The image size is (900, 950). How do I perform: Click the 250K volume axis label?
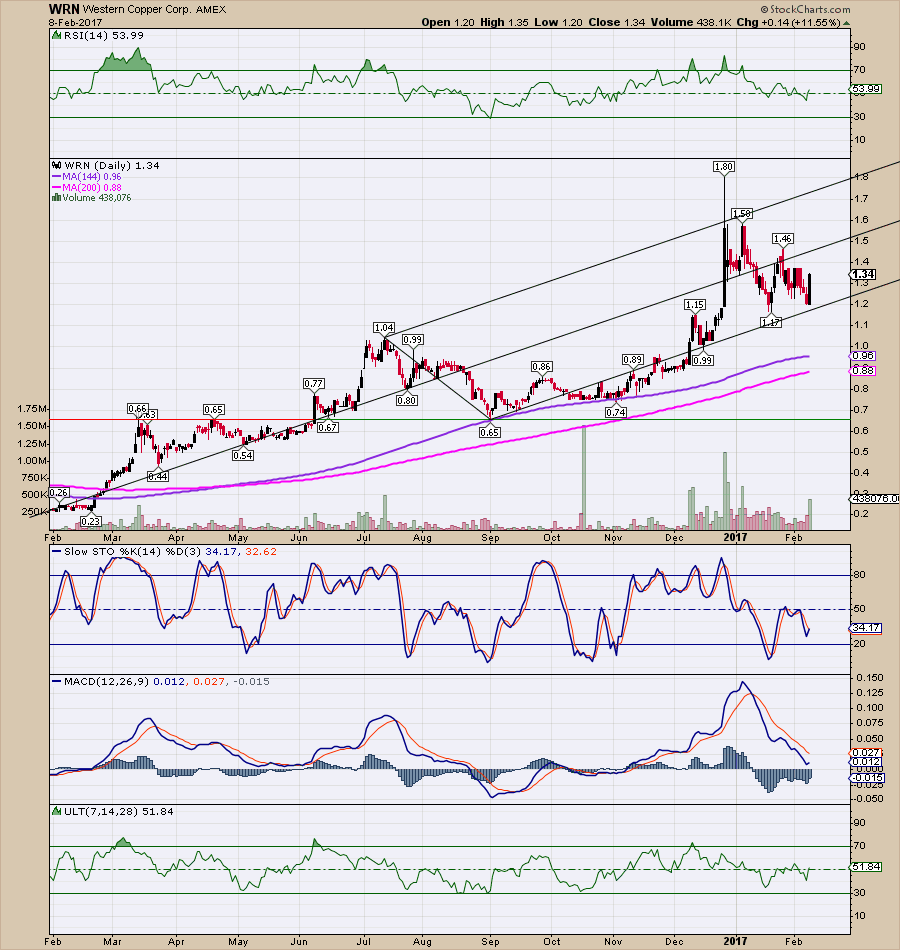pos(35,512)
